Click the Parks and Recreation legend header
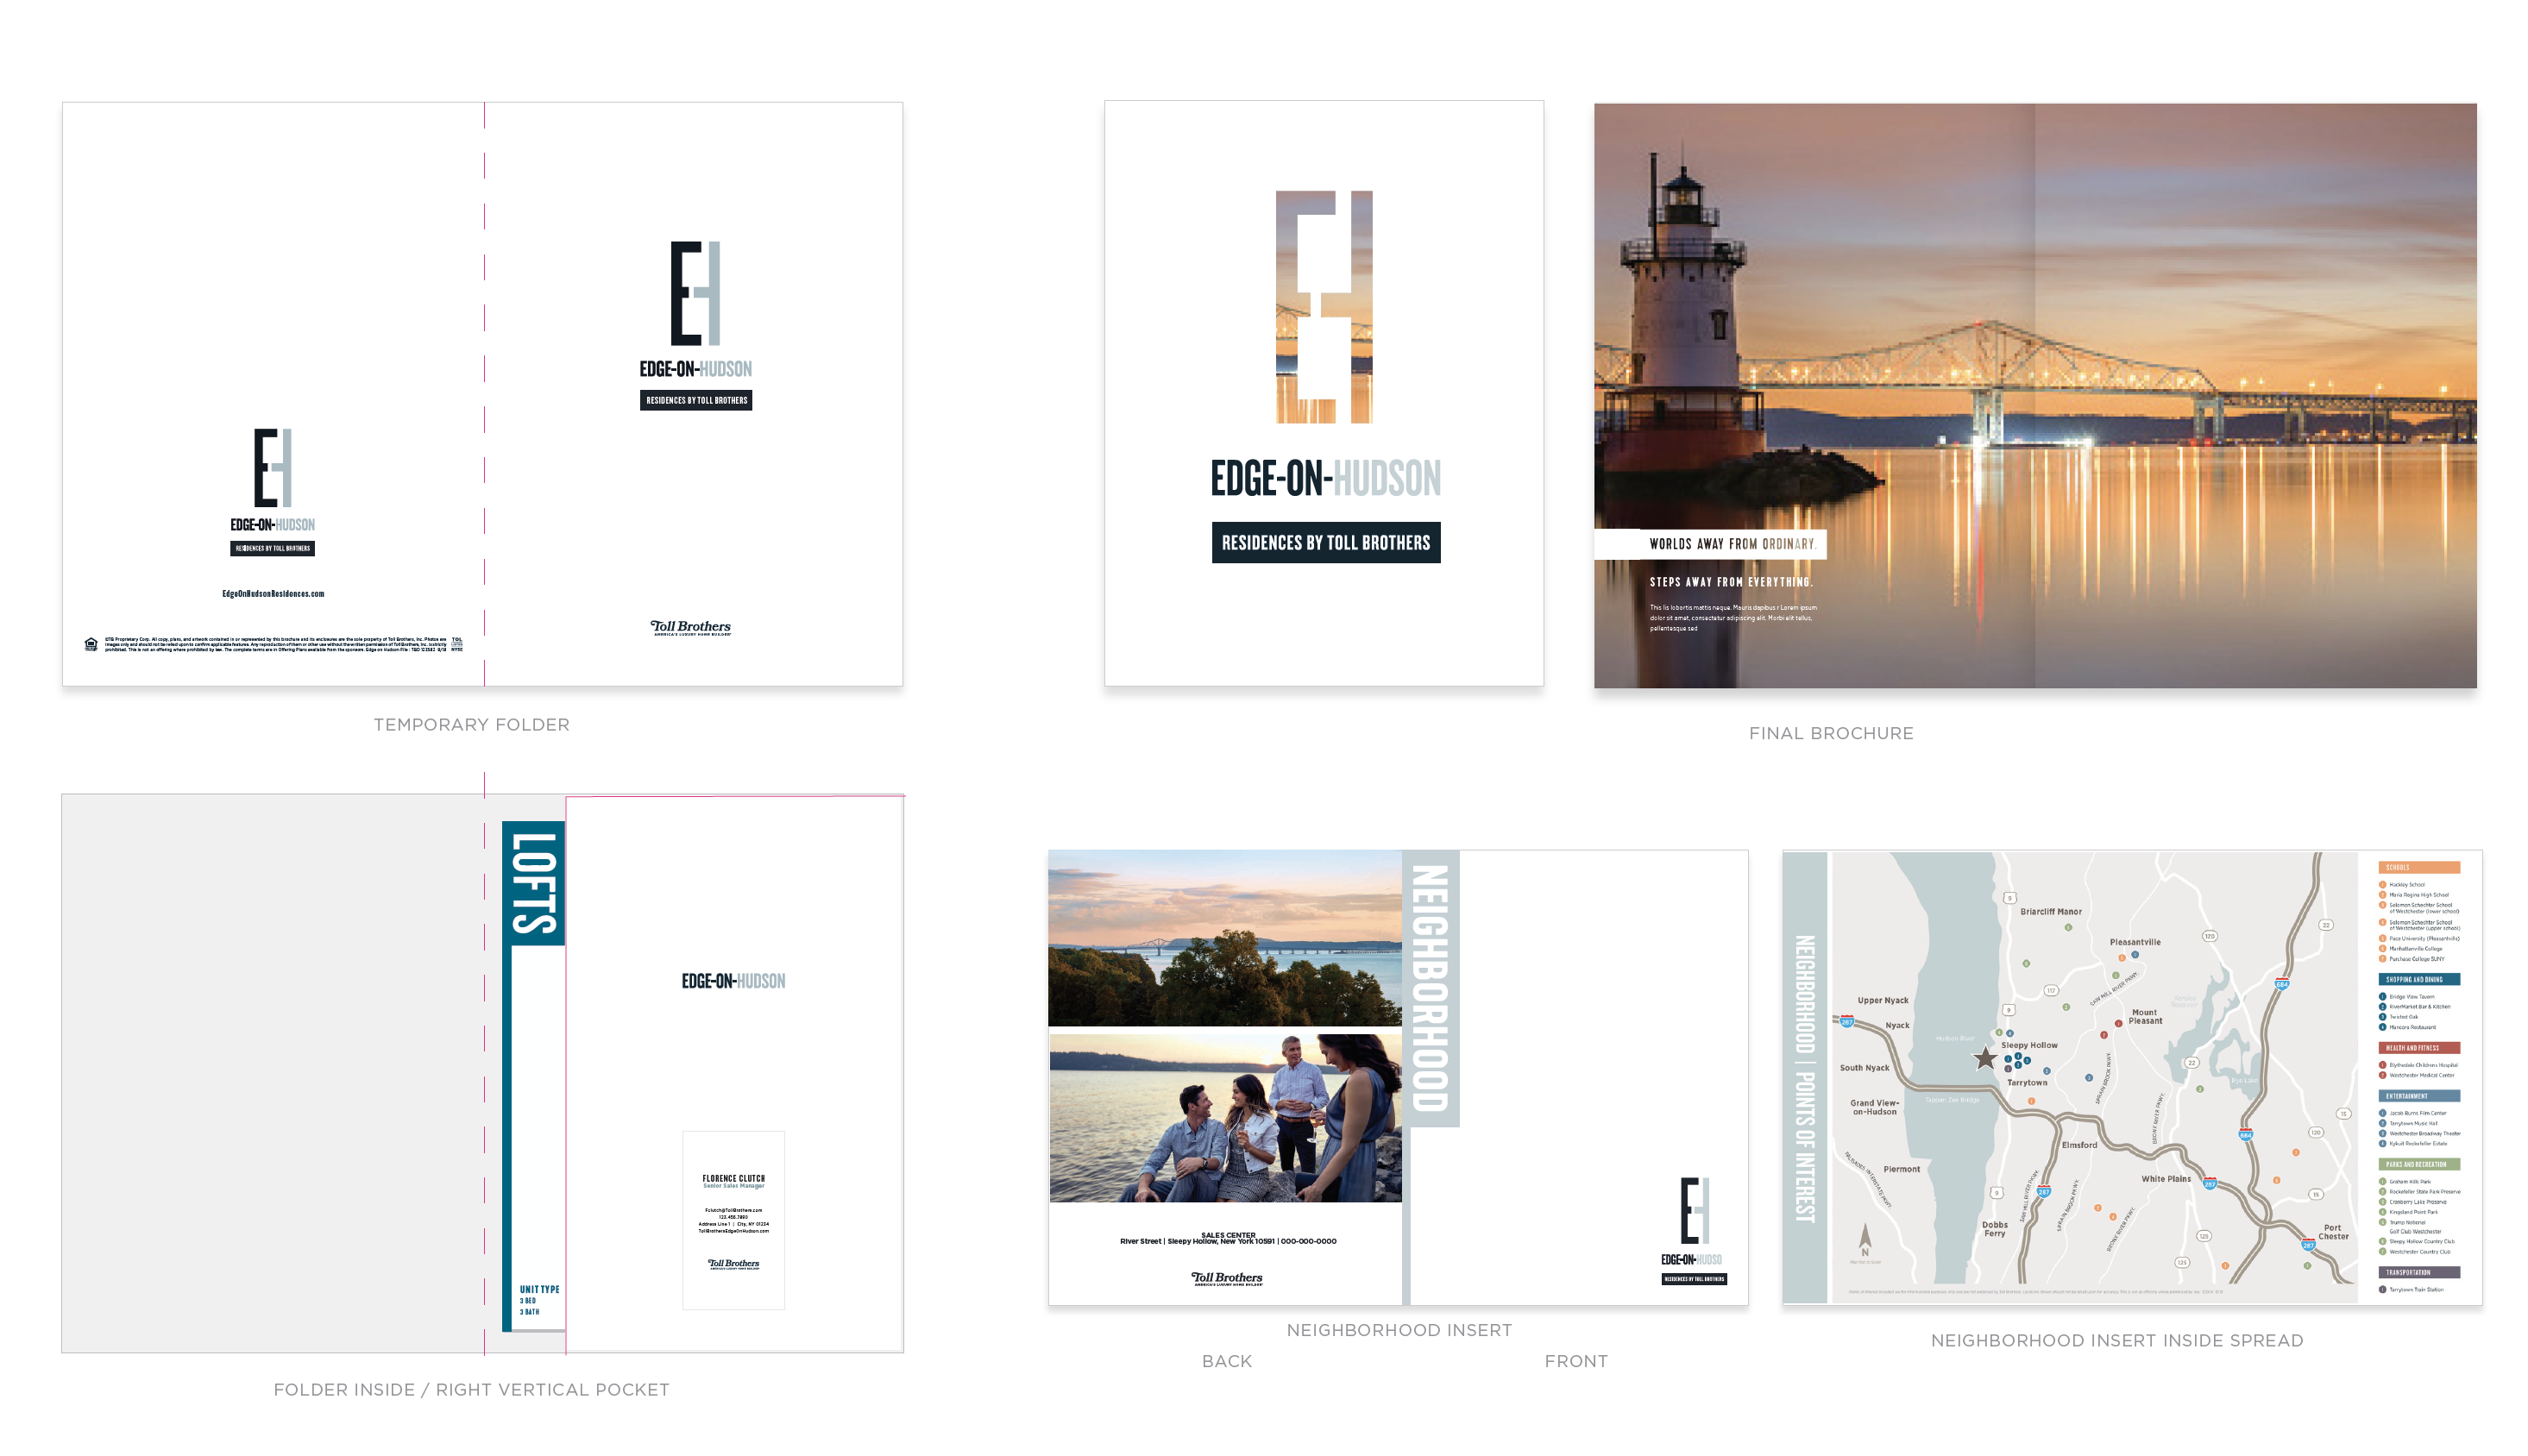 tap(2418, 1164)
